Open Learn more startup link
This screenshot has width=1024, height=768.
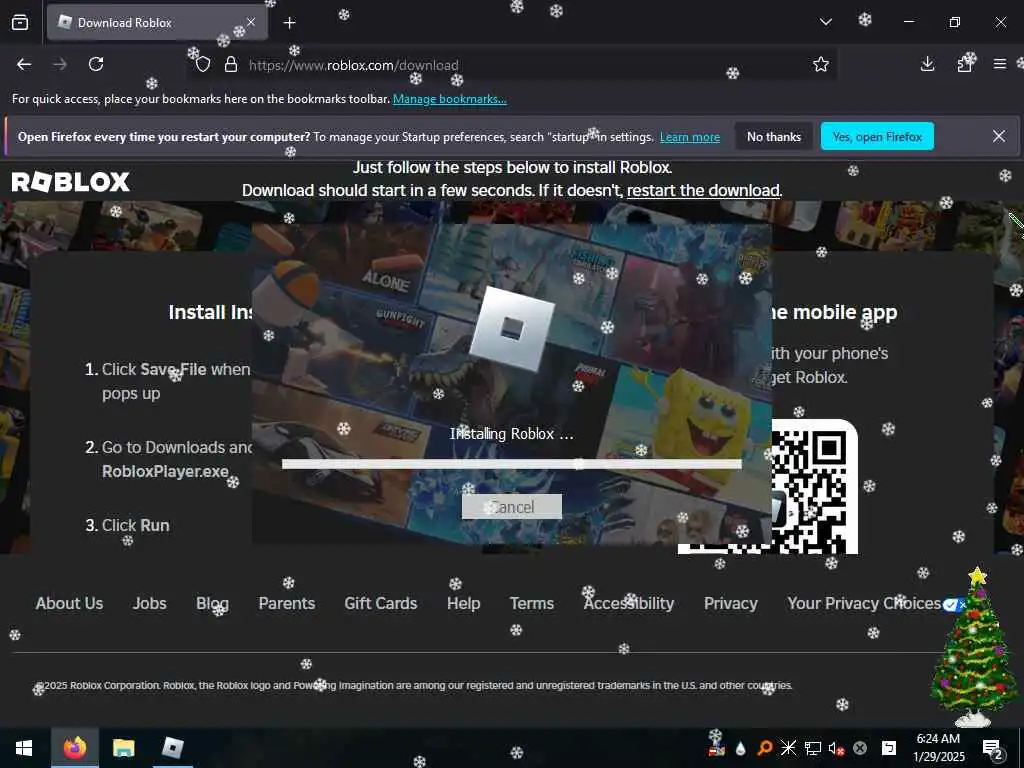coord(690,137)
